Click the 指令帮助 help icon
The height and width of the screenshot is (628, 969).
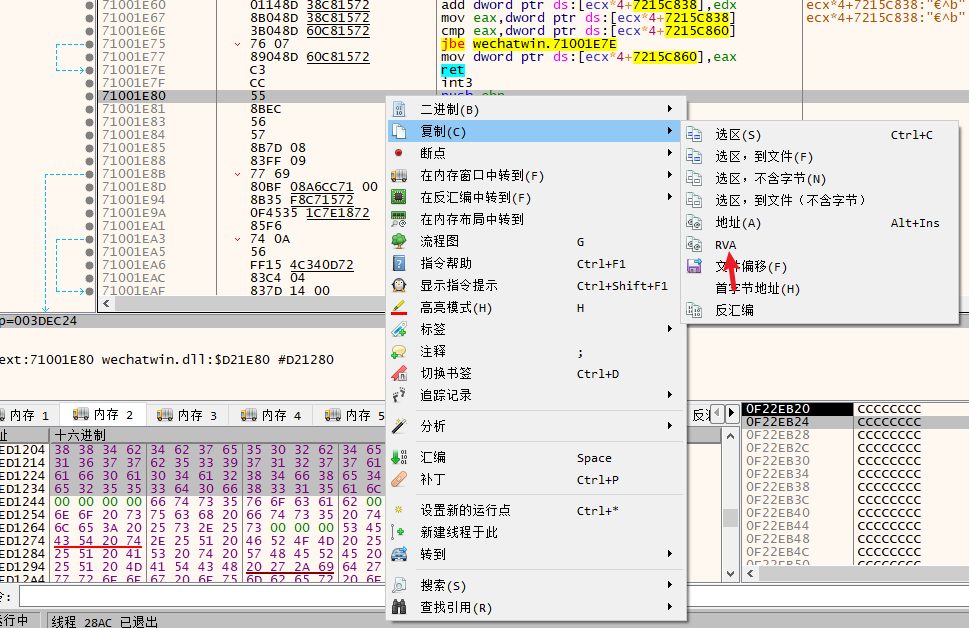[399, 263]
